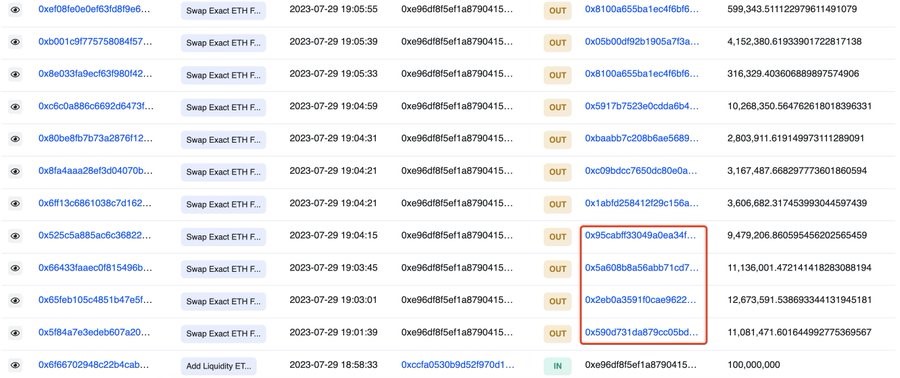View details eye icon for 0x80be8fb7b73a2876f12
This screenshot has height=378, width=900.
15,139
